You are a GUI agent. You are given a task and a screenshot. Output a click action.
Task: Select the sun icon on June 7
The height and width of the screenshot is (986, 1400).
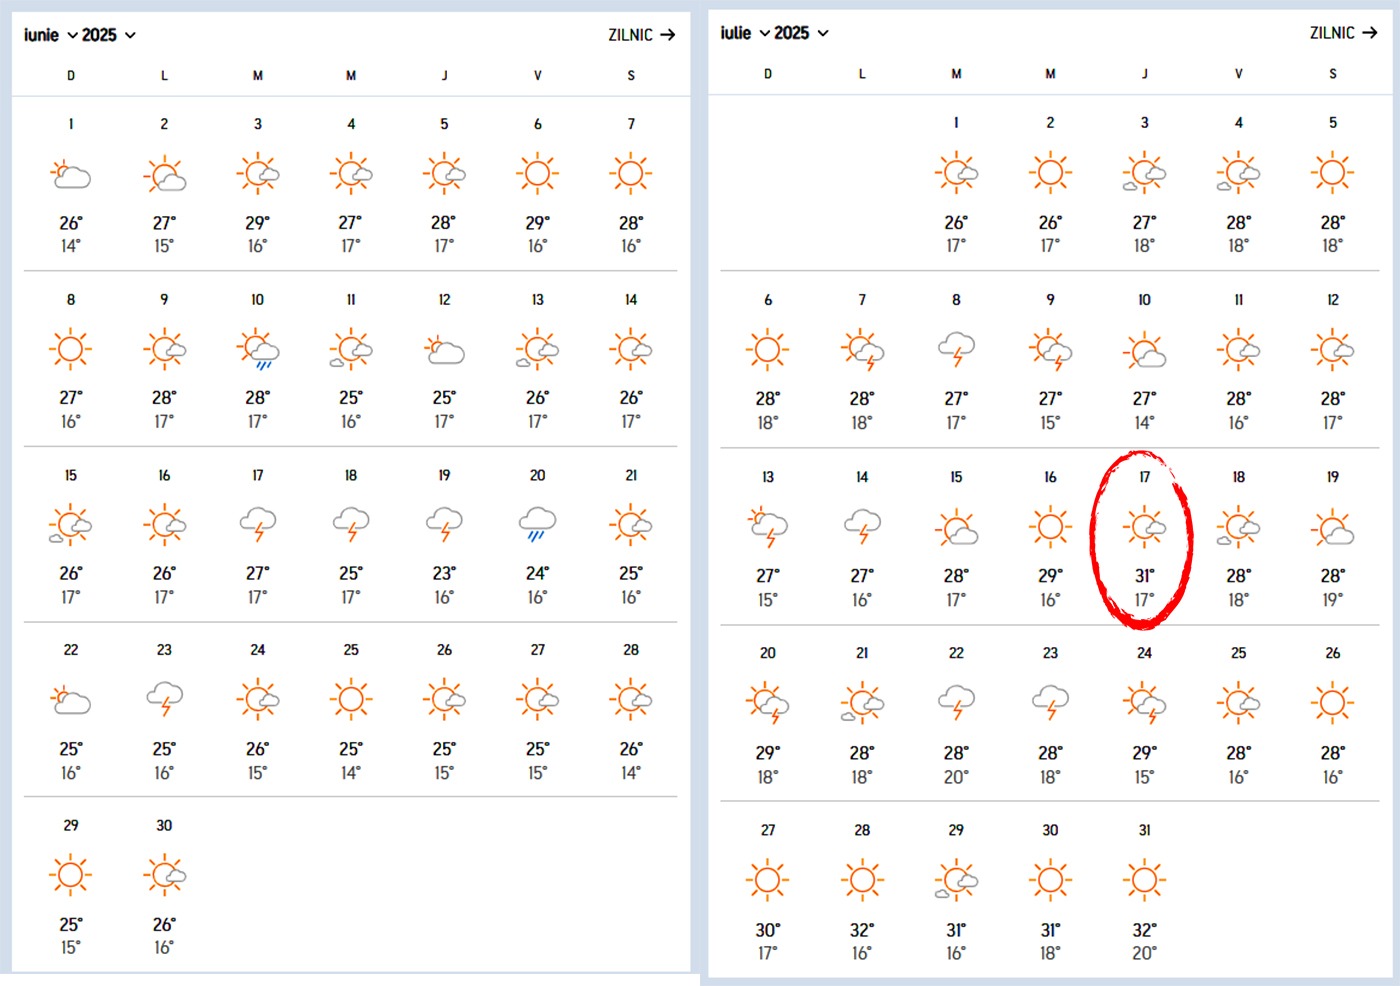631,172
